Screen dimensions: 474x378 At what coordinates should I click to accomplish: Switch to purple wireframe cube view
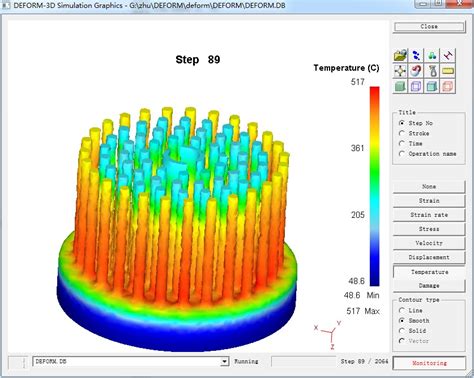[416, 87]
